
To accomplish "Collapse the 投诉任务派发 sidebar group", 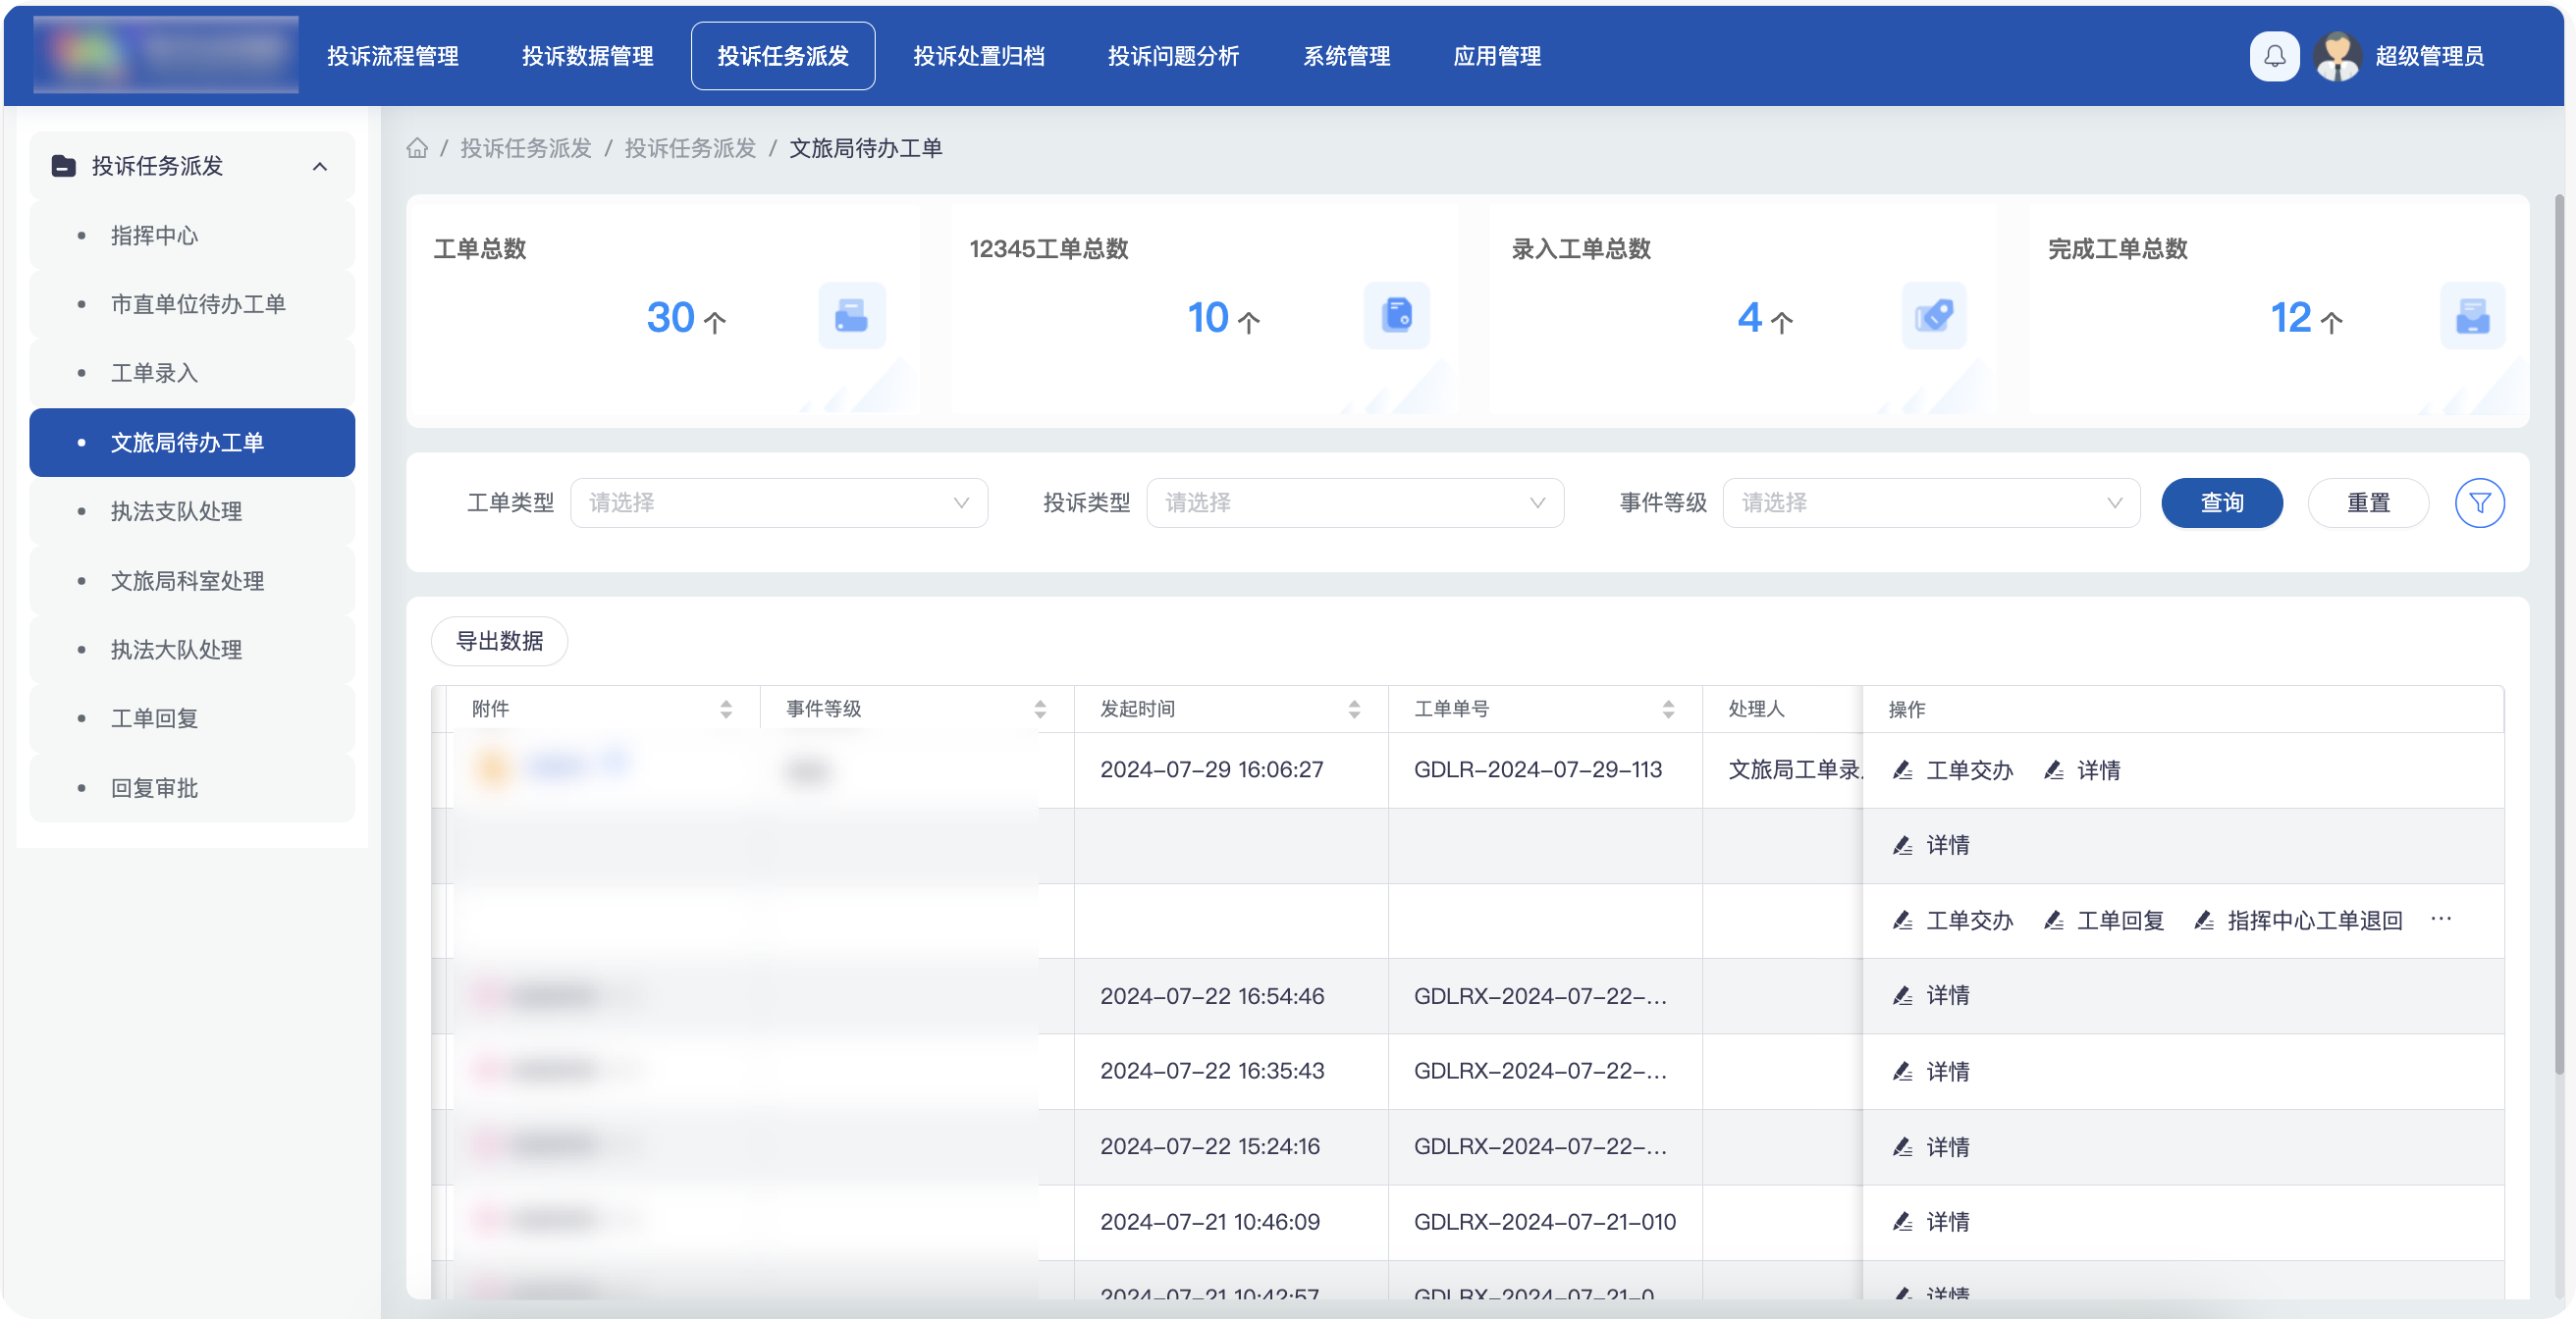I will [x=320, y=166].
